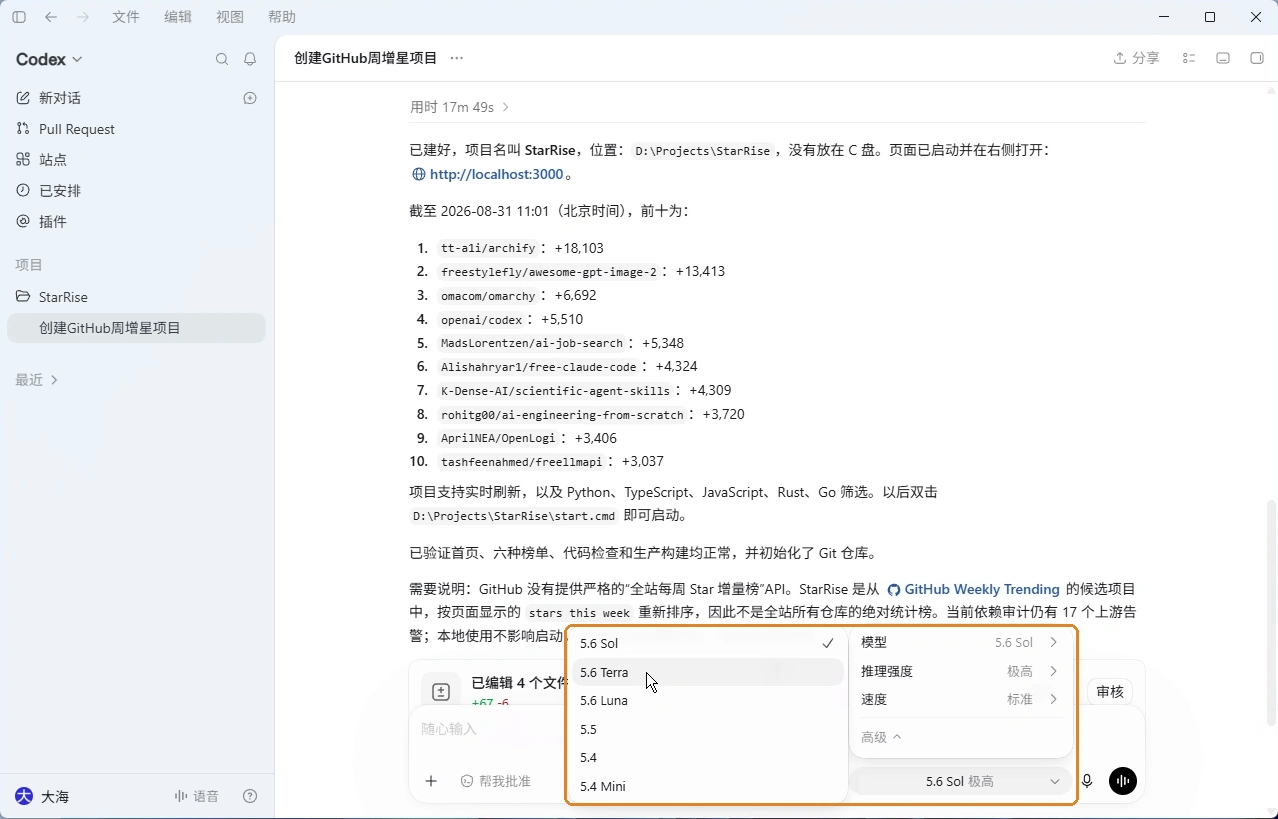
Task: Expand the 模型 submenu row
Action: pos(960,642)
